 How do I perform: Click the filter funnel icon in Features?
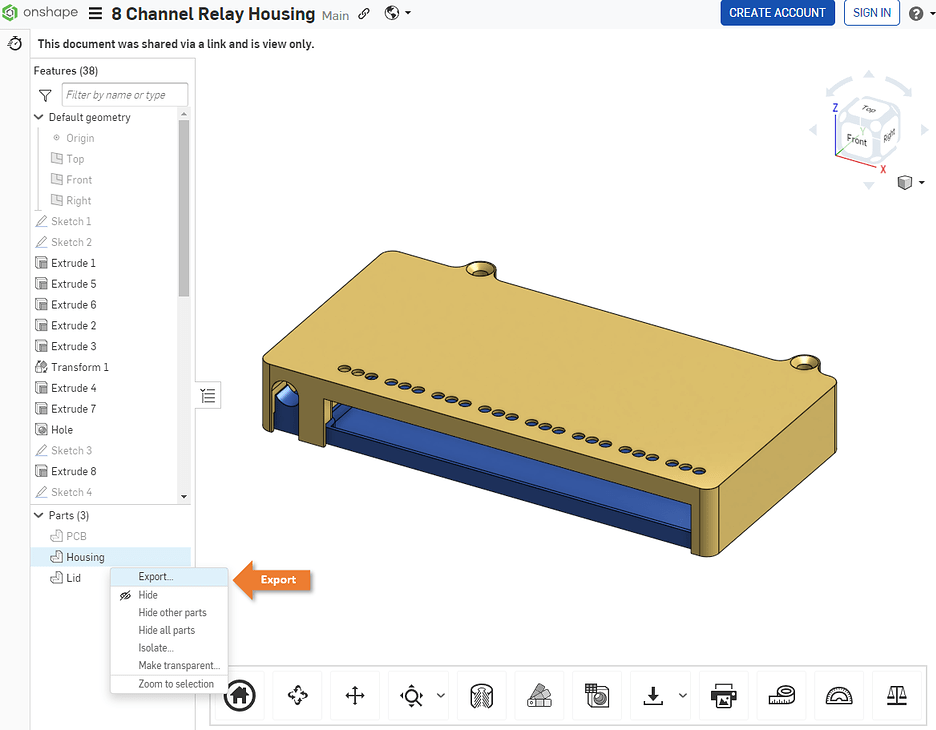pos(44,94)
